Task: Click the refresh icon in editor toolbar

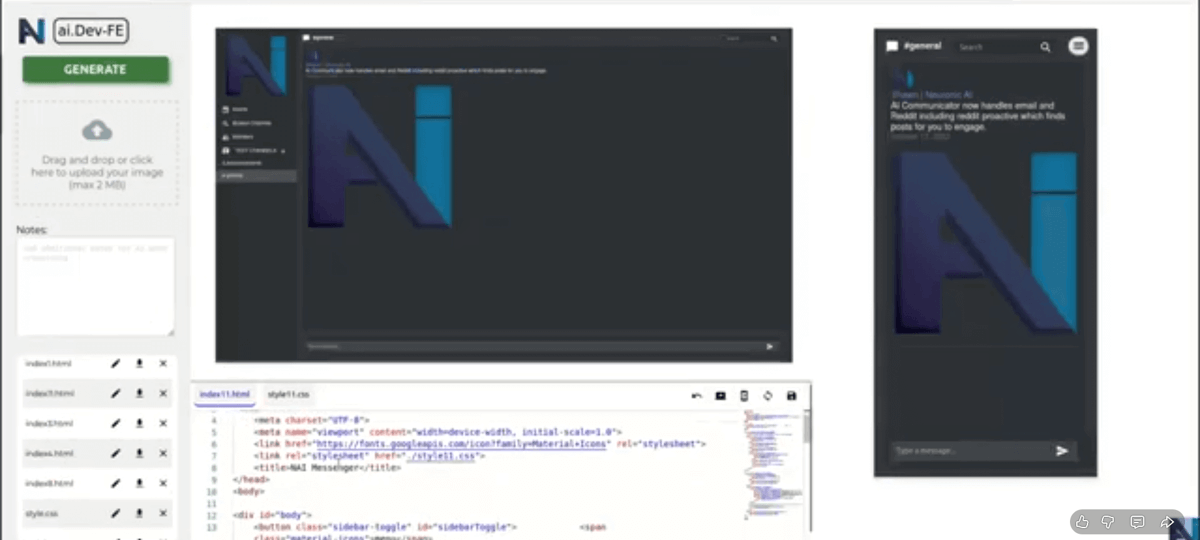Action: (768, 396)
